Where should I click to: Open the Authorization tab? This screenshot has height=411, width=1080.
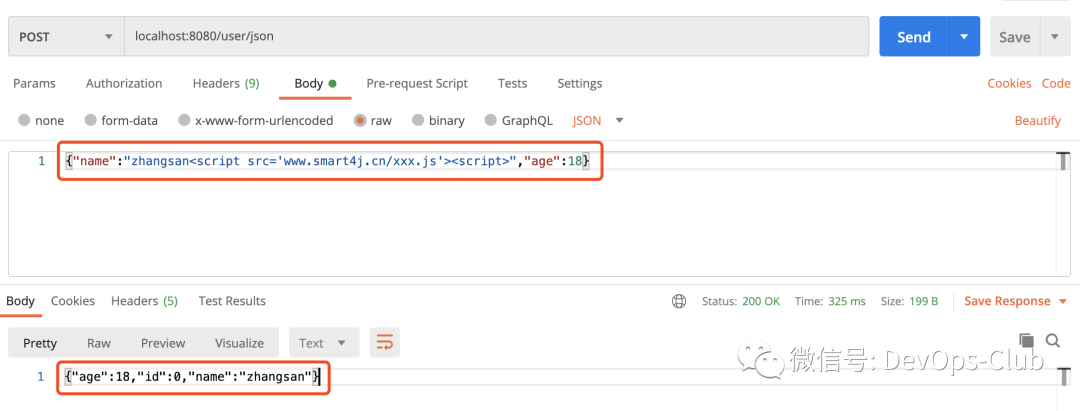[x=124, y=83]
